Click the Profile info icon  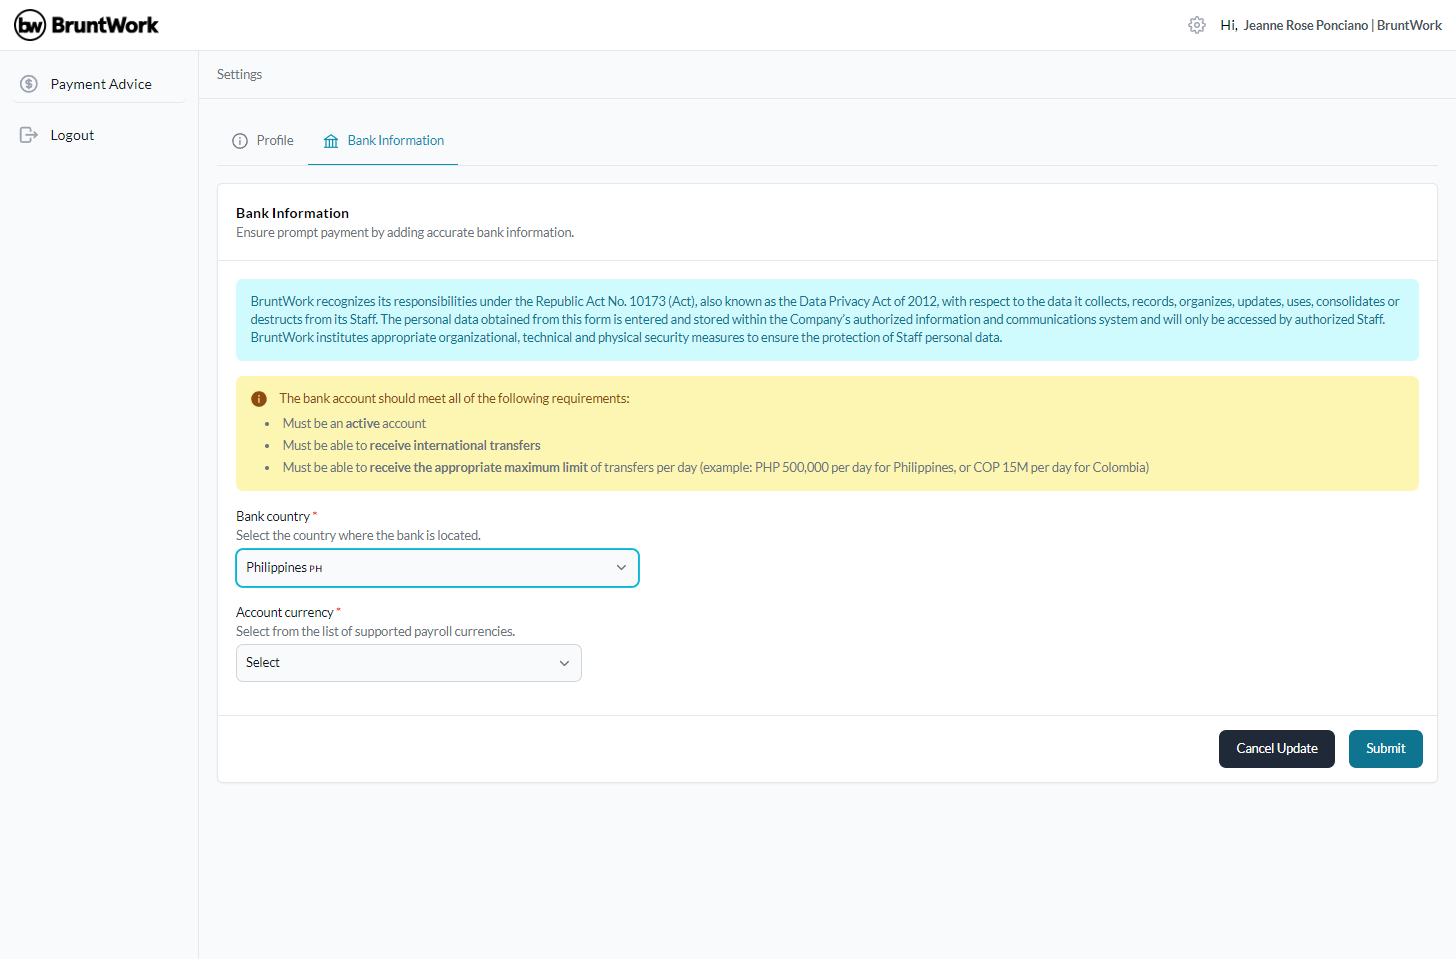240,141
